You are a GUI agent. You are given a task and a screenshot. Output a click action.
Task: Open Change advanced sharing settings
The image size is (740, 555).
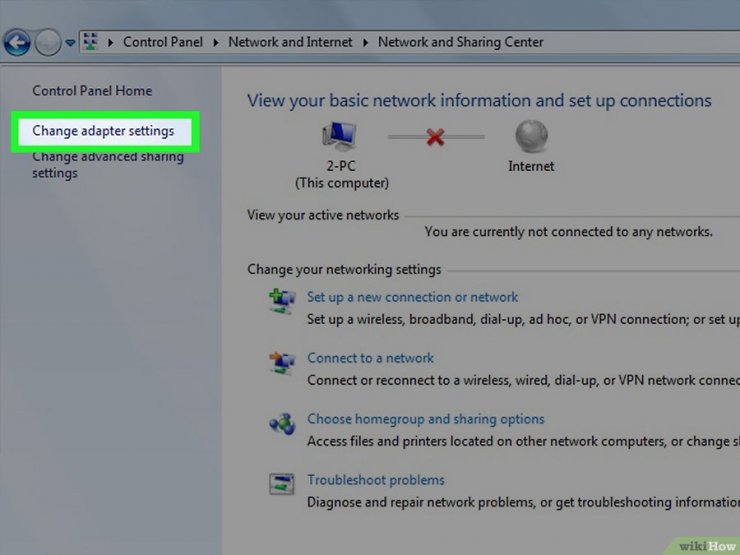pyautogui.click(x=108, y=165)
